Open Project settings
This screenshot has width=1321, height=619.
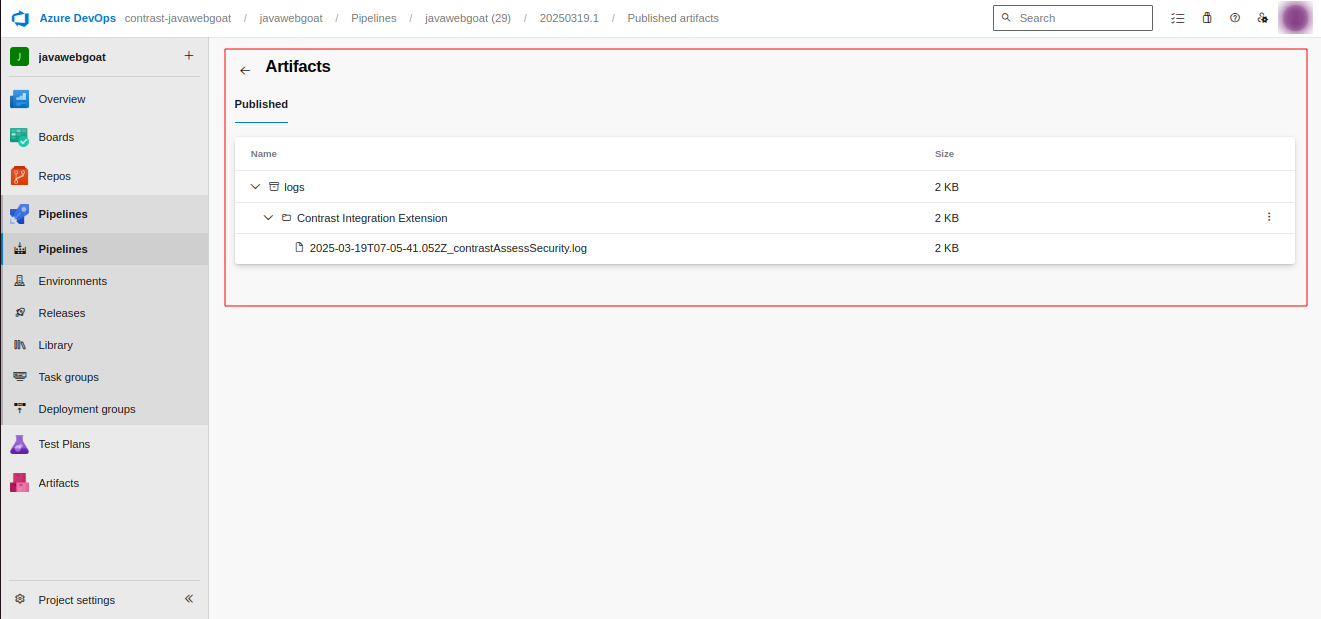point(76,600)
